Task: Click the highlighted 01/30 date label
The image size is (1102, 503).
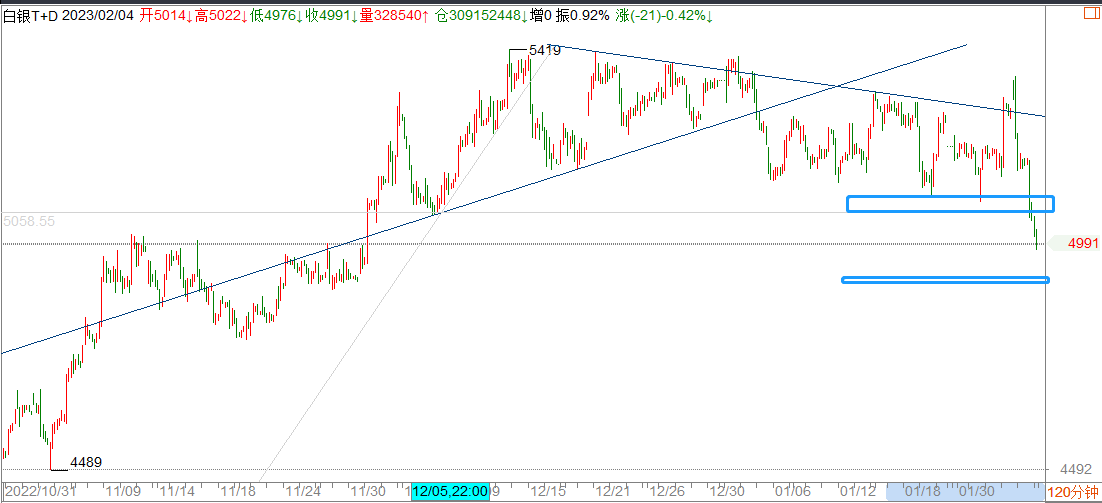Action: pyautogui.click(x=978, y=490)
